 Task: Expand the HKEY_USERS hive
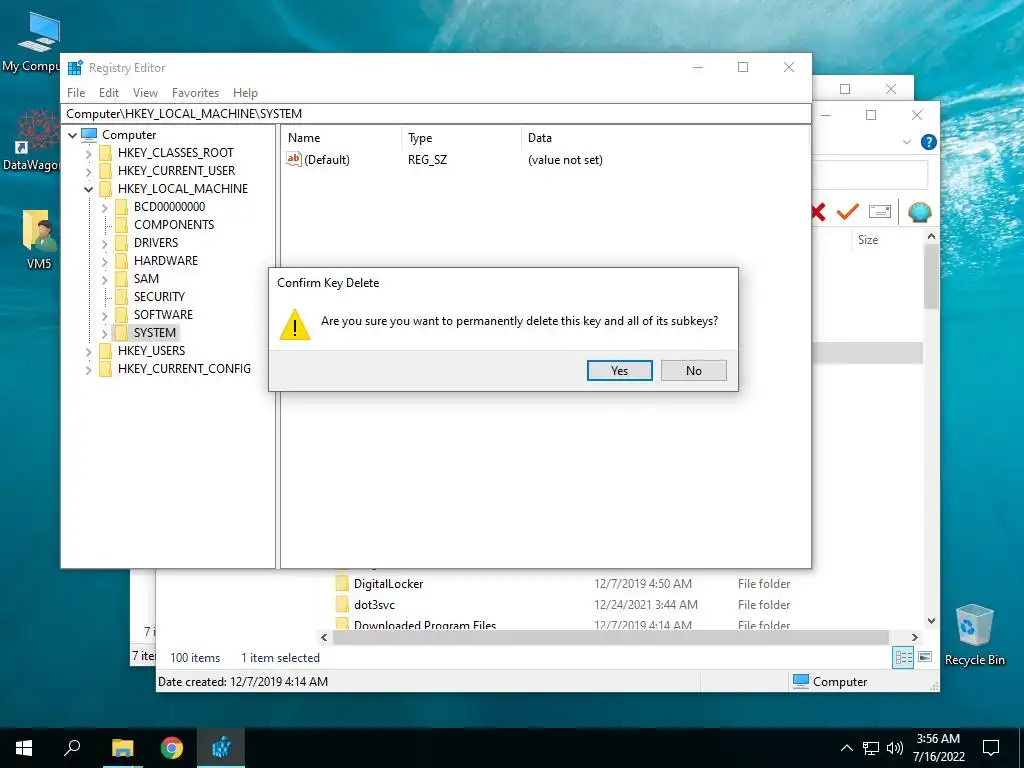click(x=89, y=351)
